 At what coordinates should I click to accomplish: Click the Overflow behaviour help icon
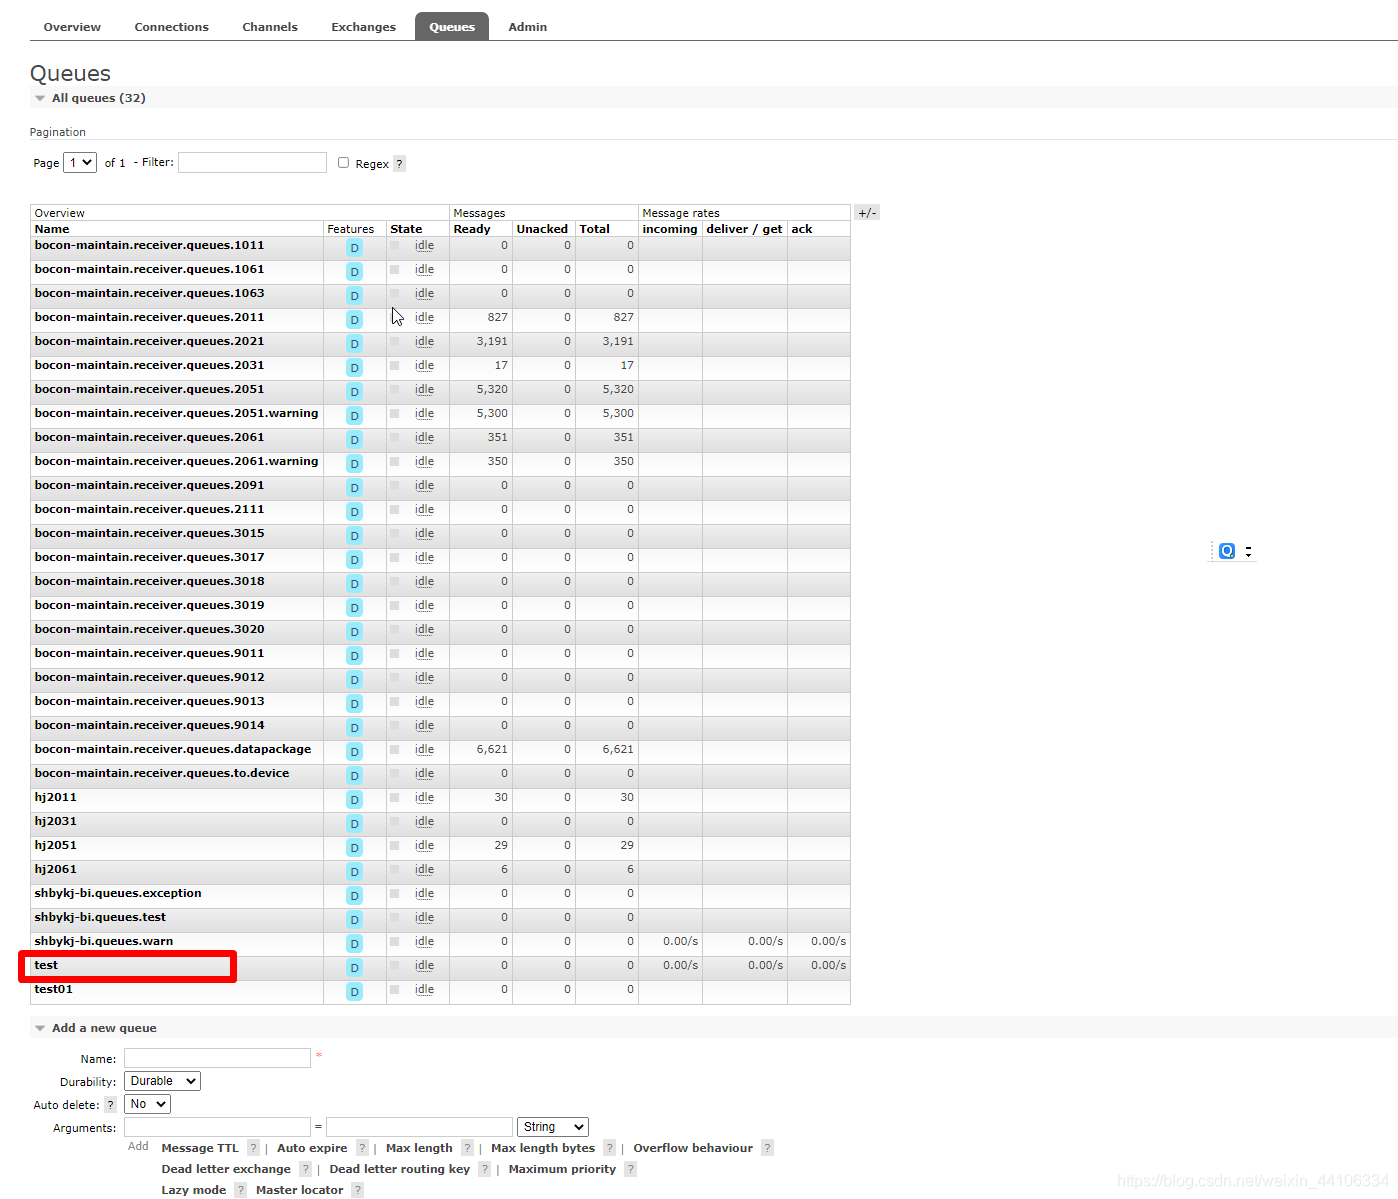pos(767,1148)
